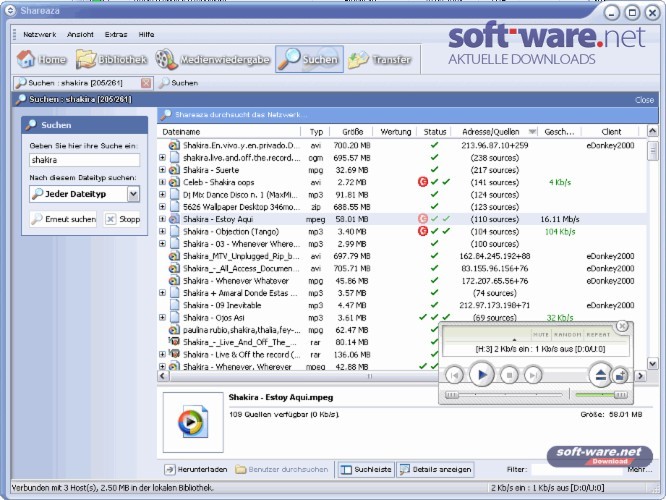Close the shakira search tab with red X
Image resolution: width=666 pixels, height=500 pixels.
pyautogui.click(x=146, y=83)
